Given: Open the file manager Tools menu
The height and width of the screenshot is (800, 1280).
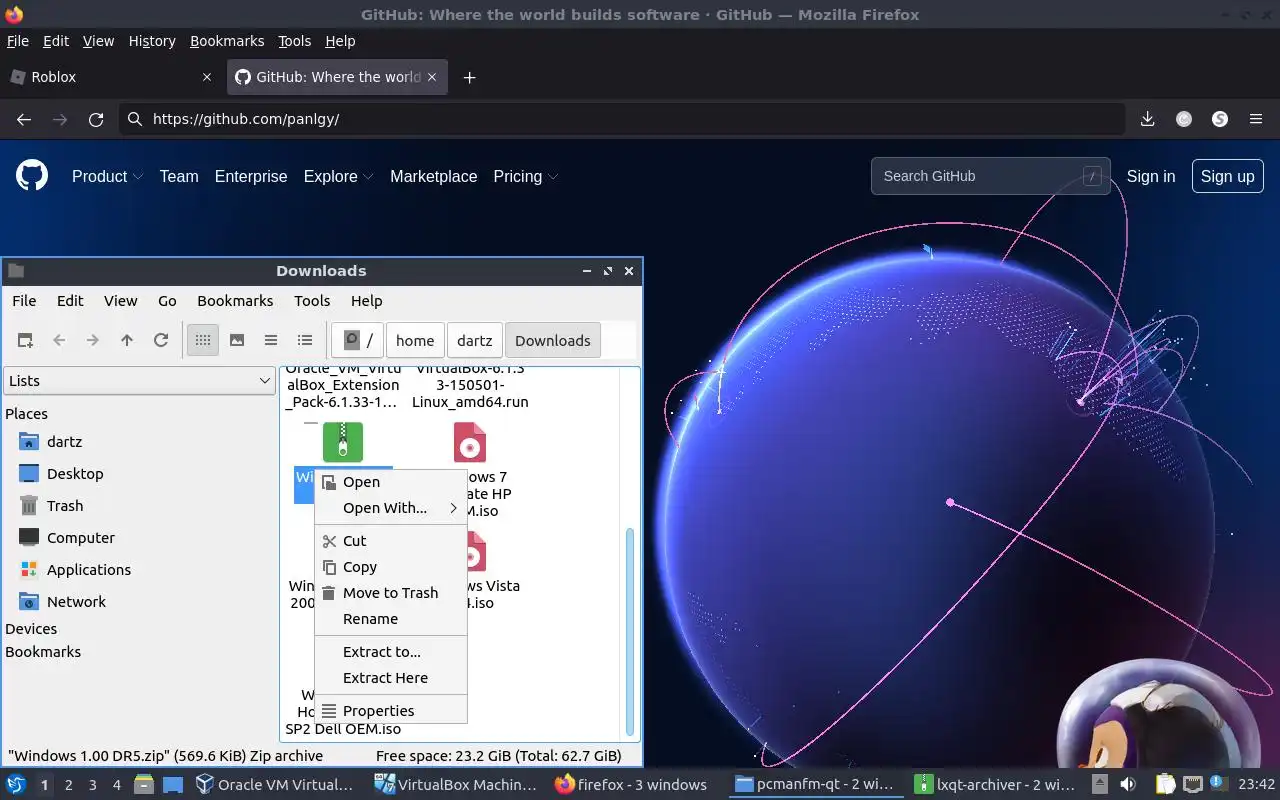Looking at the screenshot, I should [x=312, y=301].
